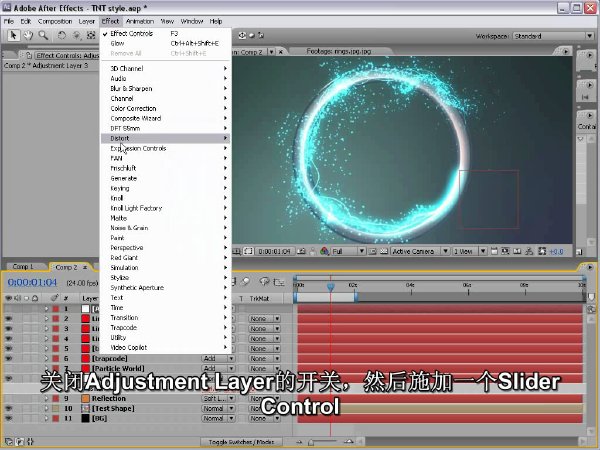This screenshot has width=600, height=450.
Task: Toggle visibility eye of layer 3
Action: [x=8, y=329]
